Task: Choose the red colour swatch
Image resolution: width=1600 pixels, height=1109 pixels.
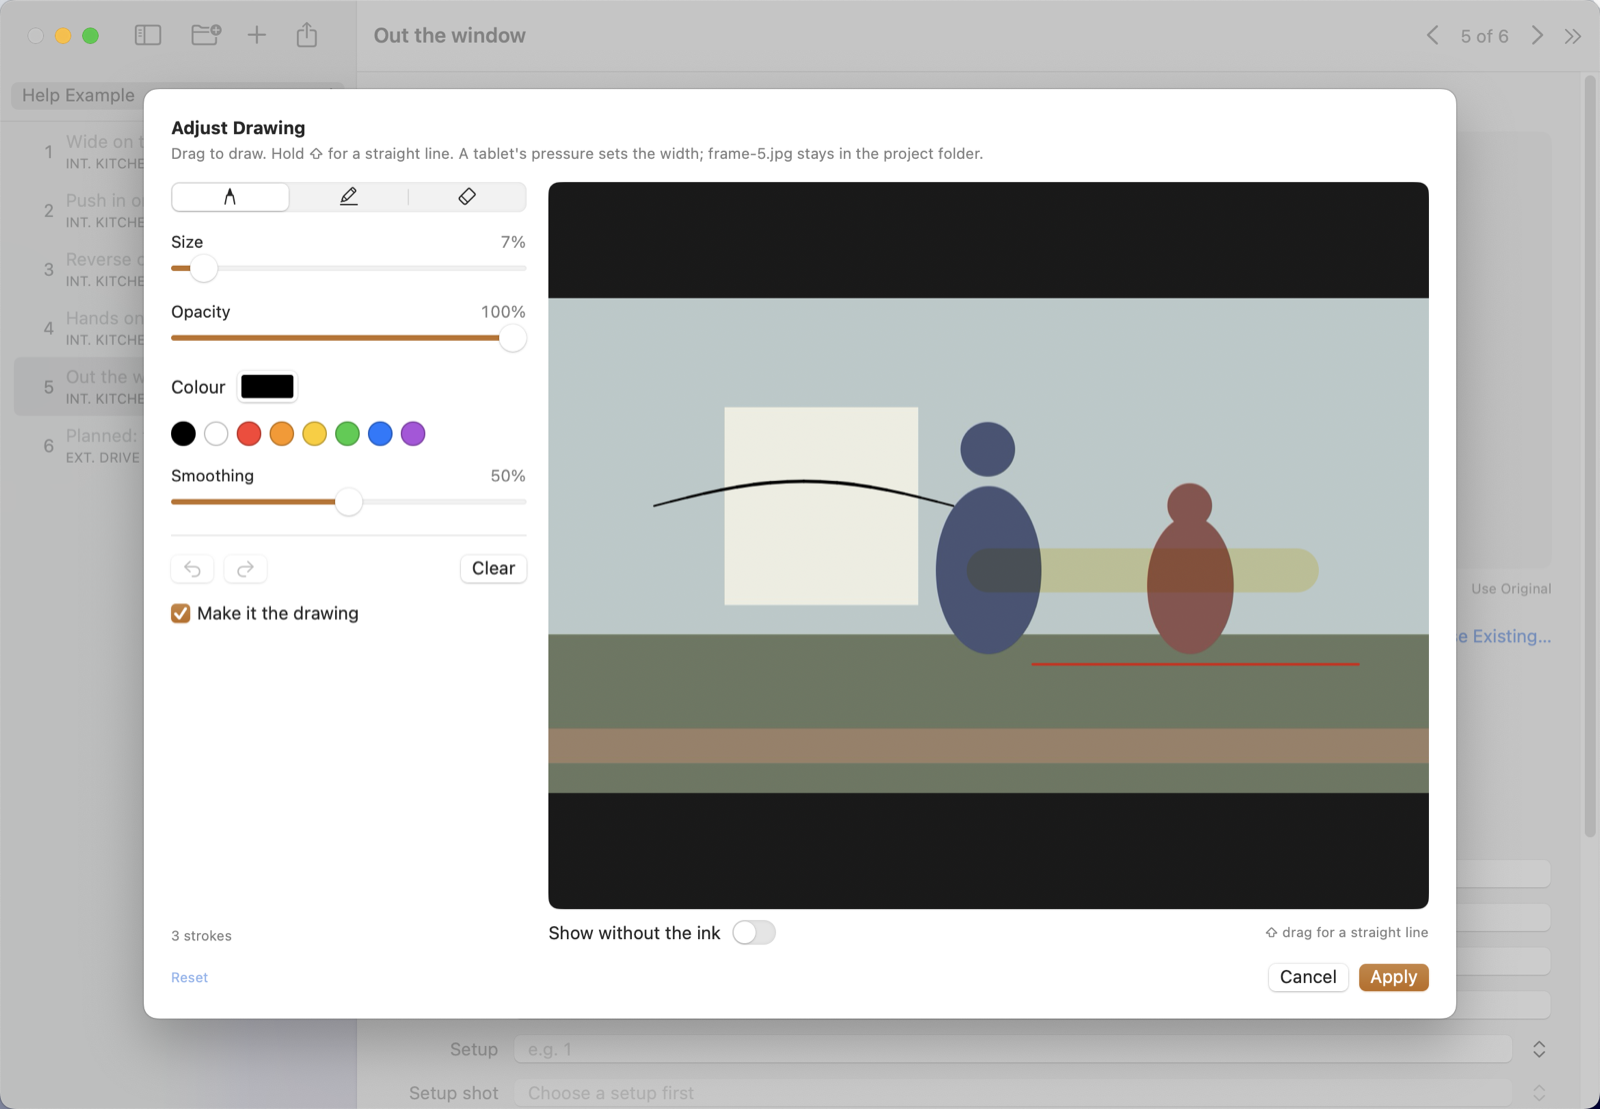Action: (249, 433)
